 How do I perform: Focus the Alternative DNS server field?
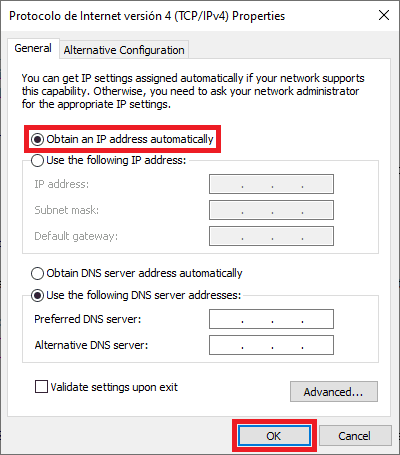tap(271, 345)
